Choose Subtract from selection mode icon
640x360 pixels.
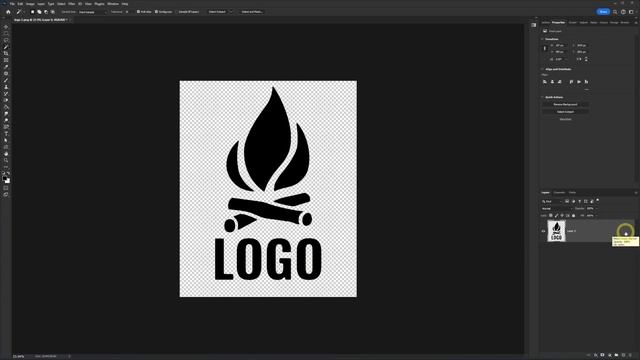46,12
